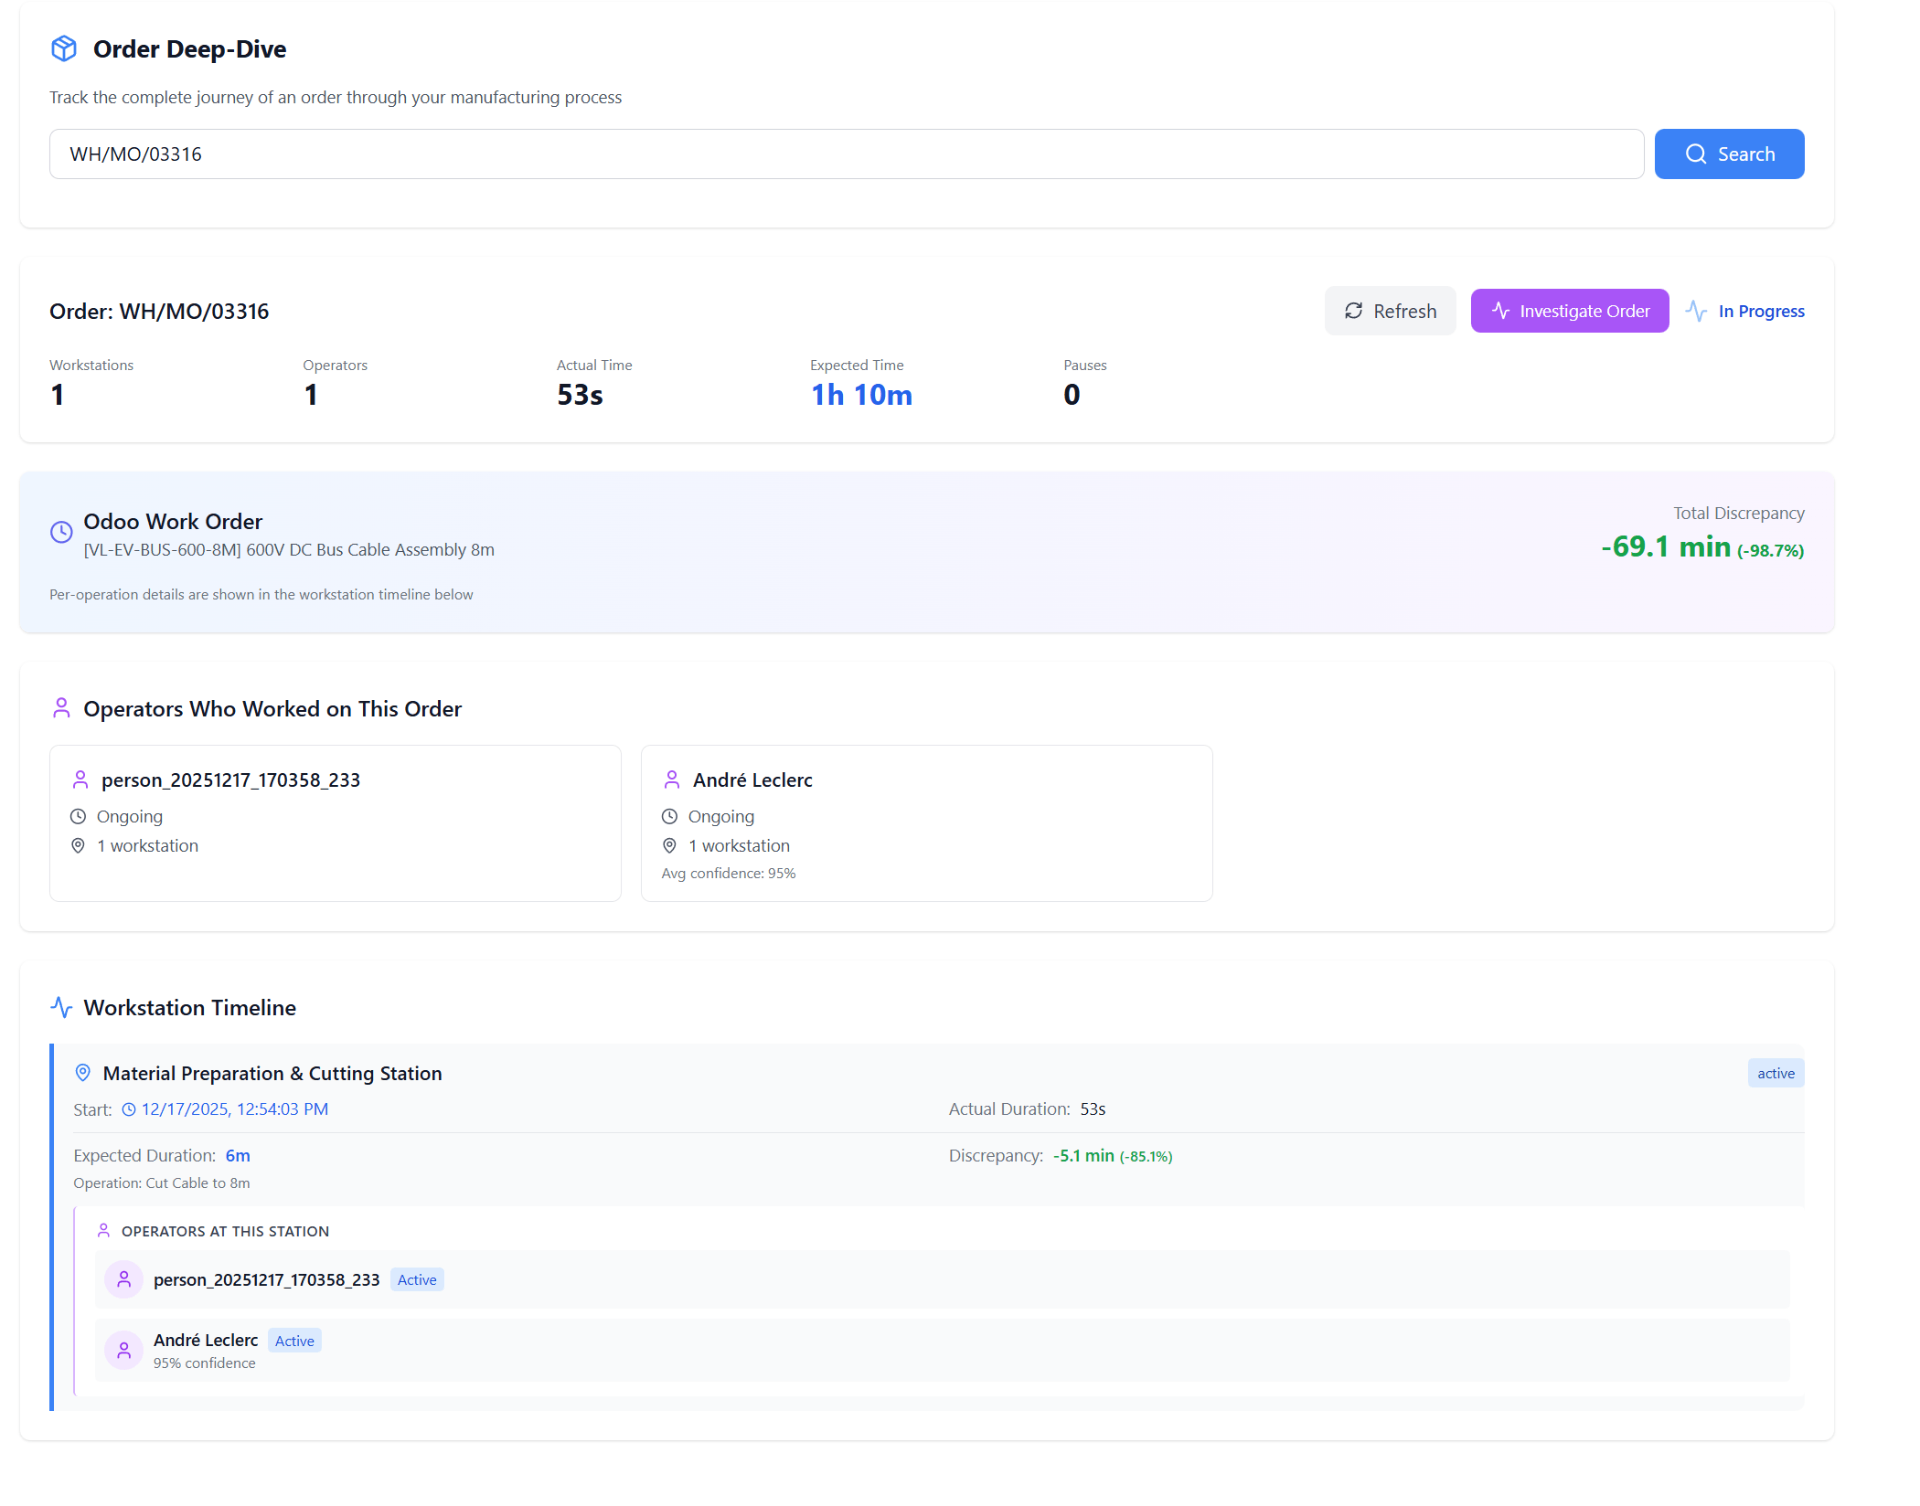Refresh the order data

click(1390, 311)
